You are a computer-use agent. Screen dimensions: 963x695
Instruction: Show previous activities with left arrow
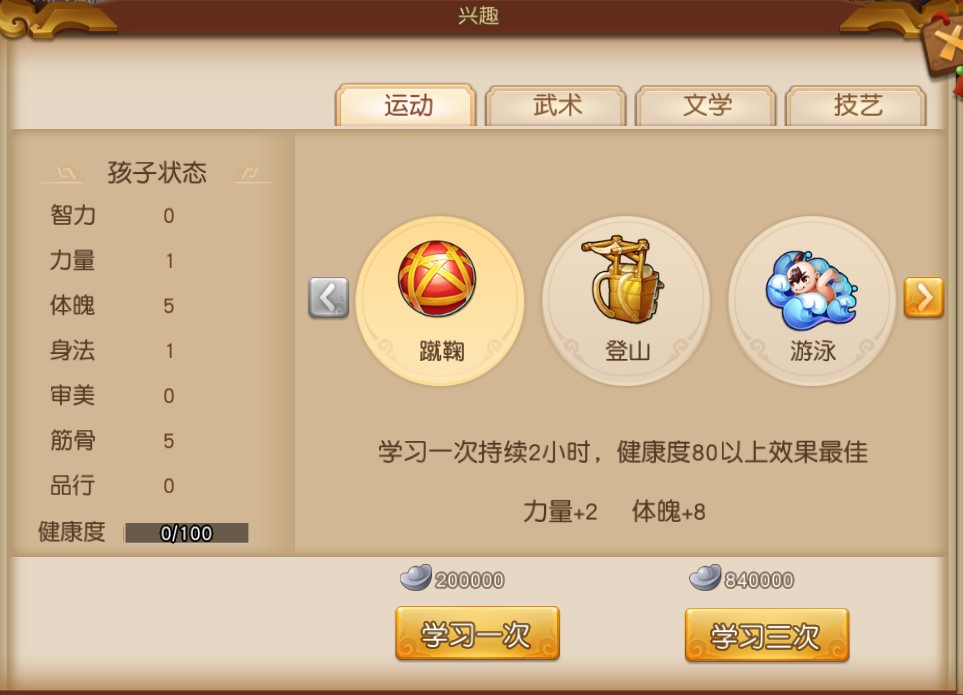(329, 298)
